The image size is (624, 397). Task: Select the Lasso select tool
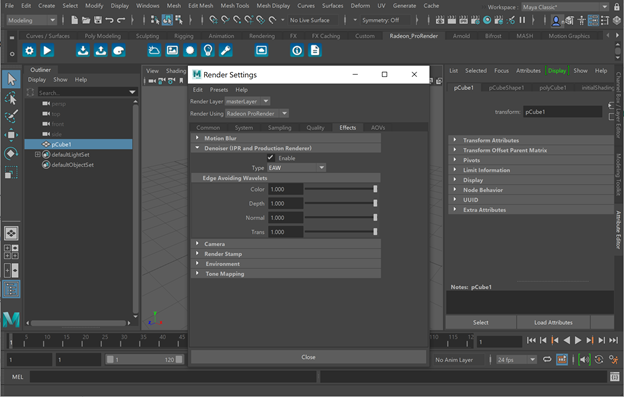pos(11,98)
